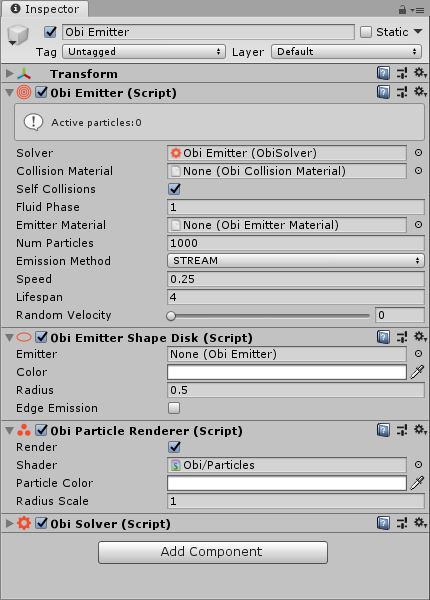Click the Inspector lock icon
This screenshot has width=430, height=600.
(402, 10)
